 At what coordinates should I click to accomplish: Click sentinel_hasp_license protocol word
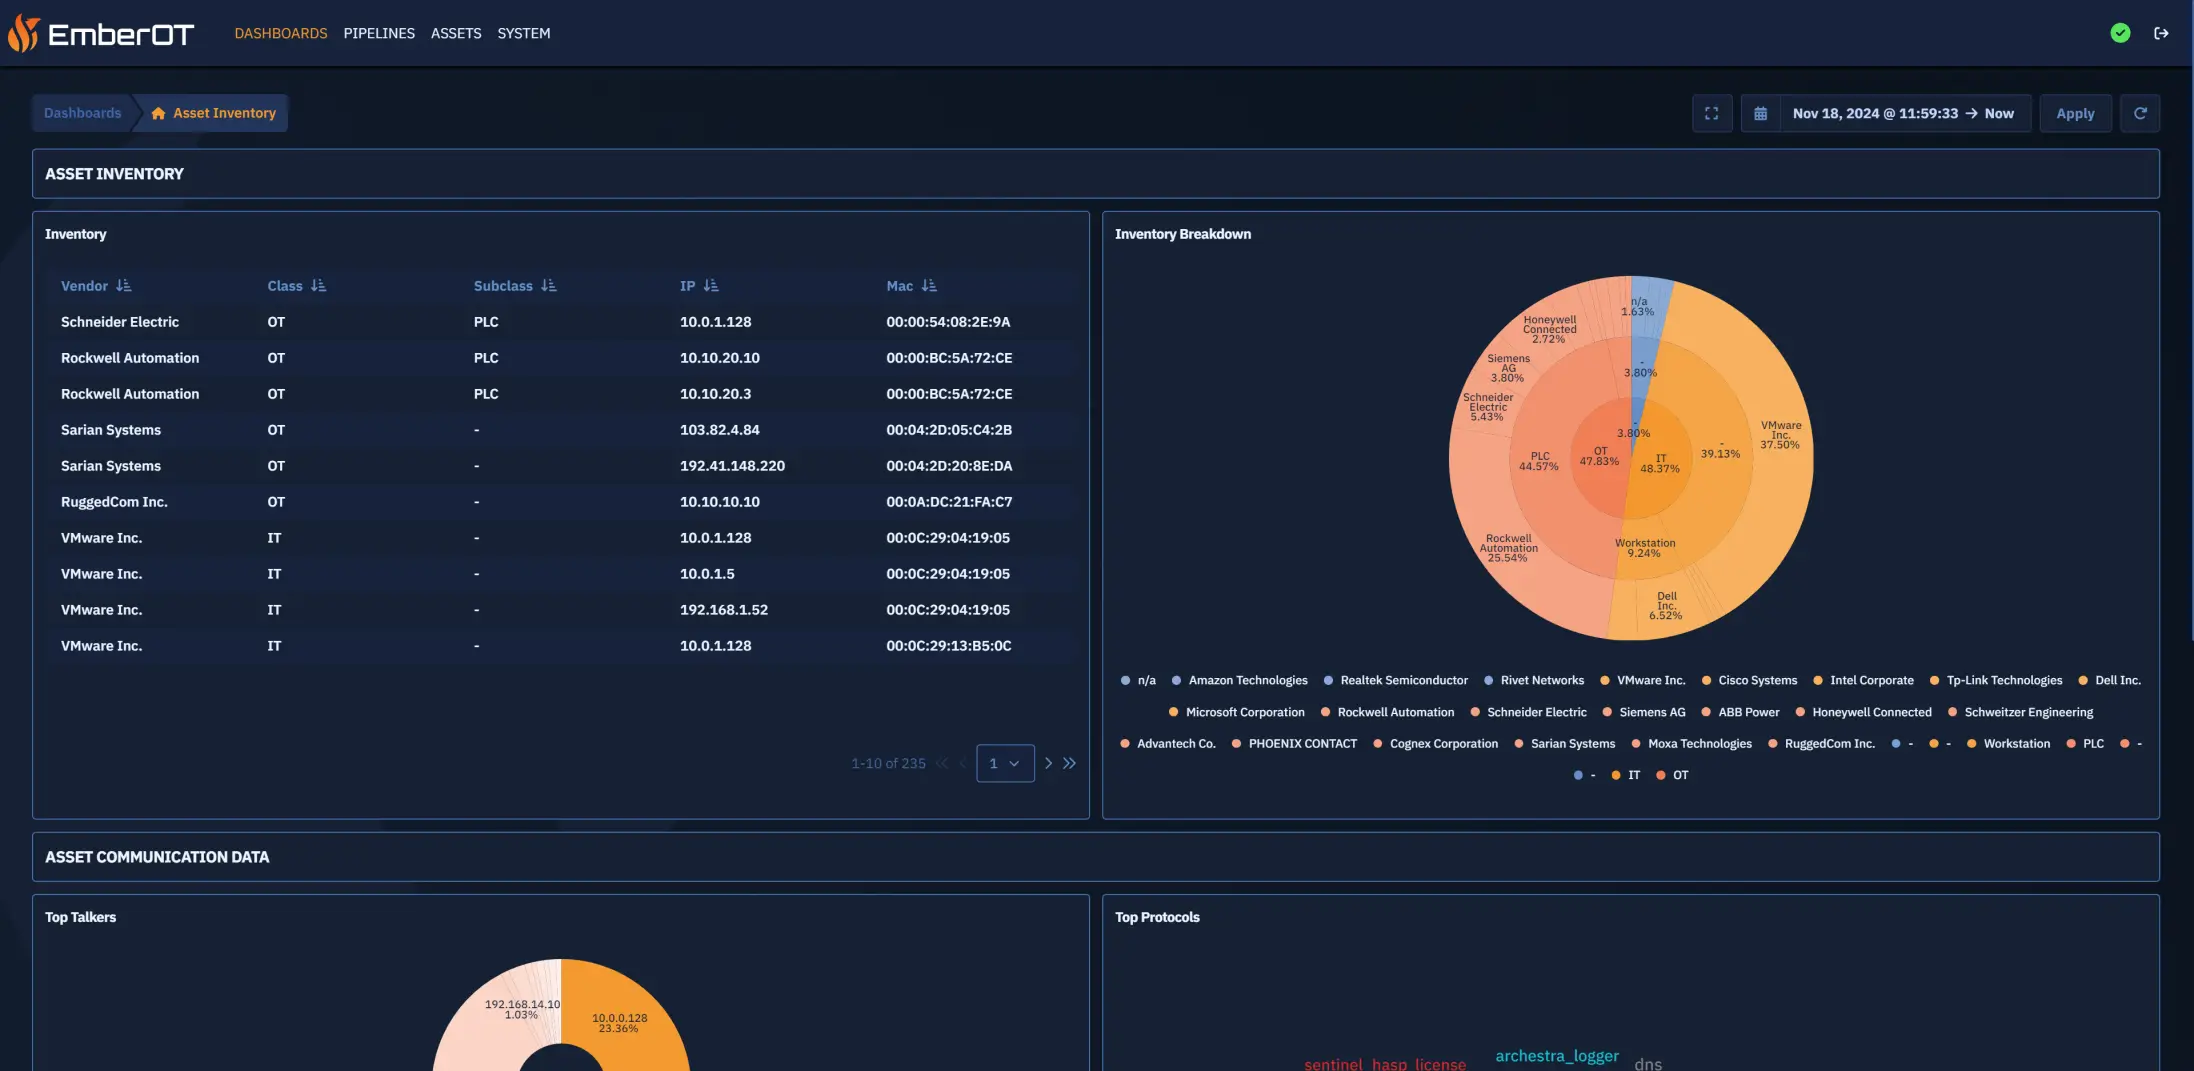(x=1385, y=1064)
